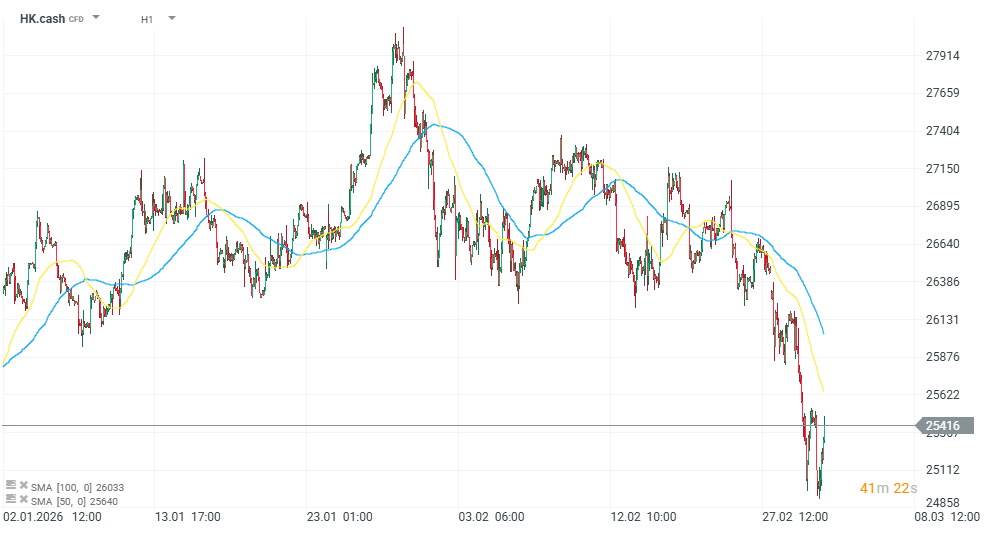986x533 pixels.
Task: Click the candle countdown timer
Action: (x=888, y=488)
